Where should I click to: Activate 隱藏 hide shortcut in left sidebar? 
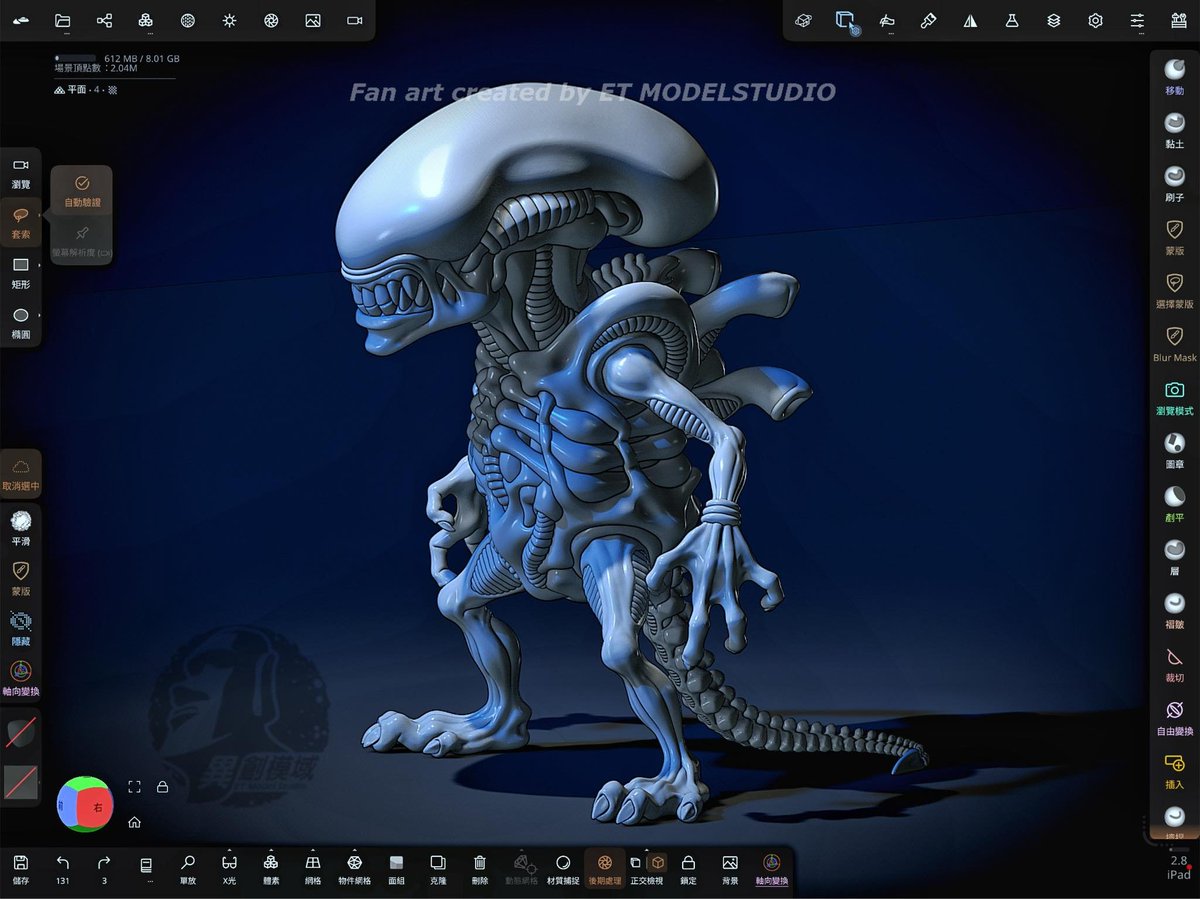pos(21,628)
